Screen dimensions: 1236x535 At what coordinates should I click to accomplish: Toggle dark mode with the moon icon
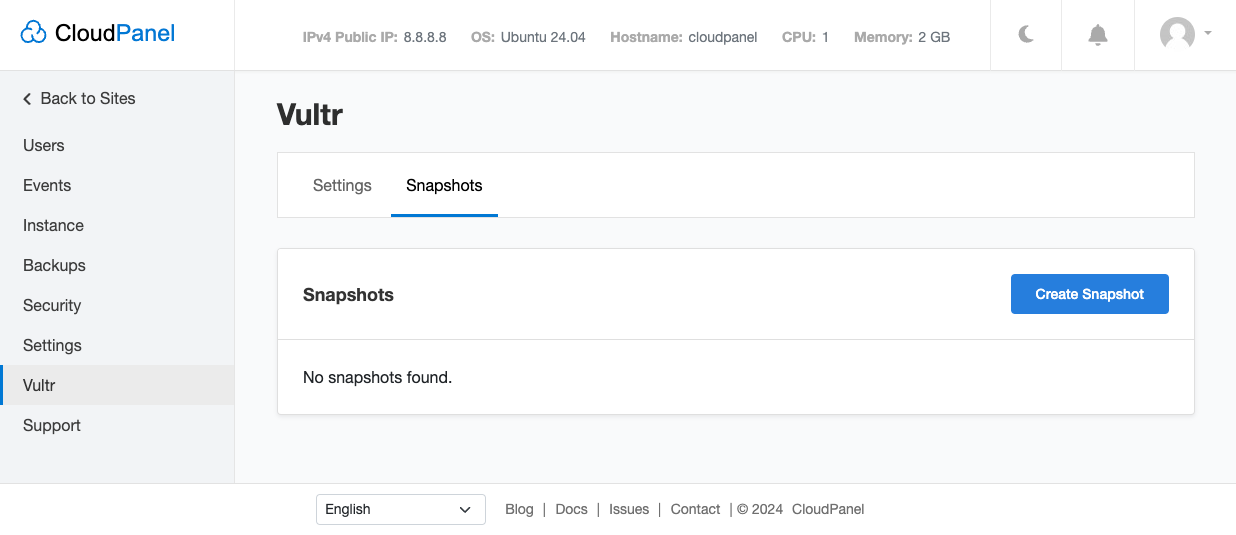1026,35
